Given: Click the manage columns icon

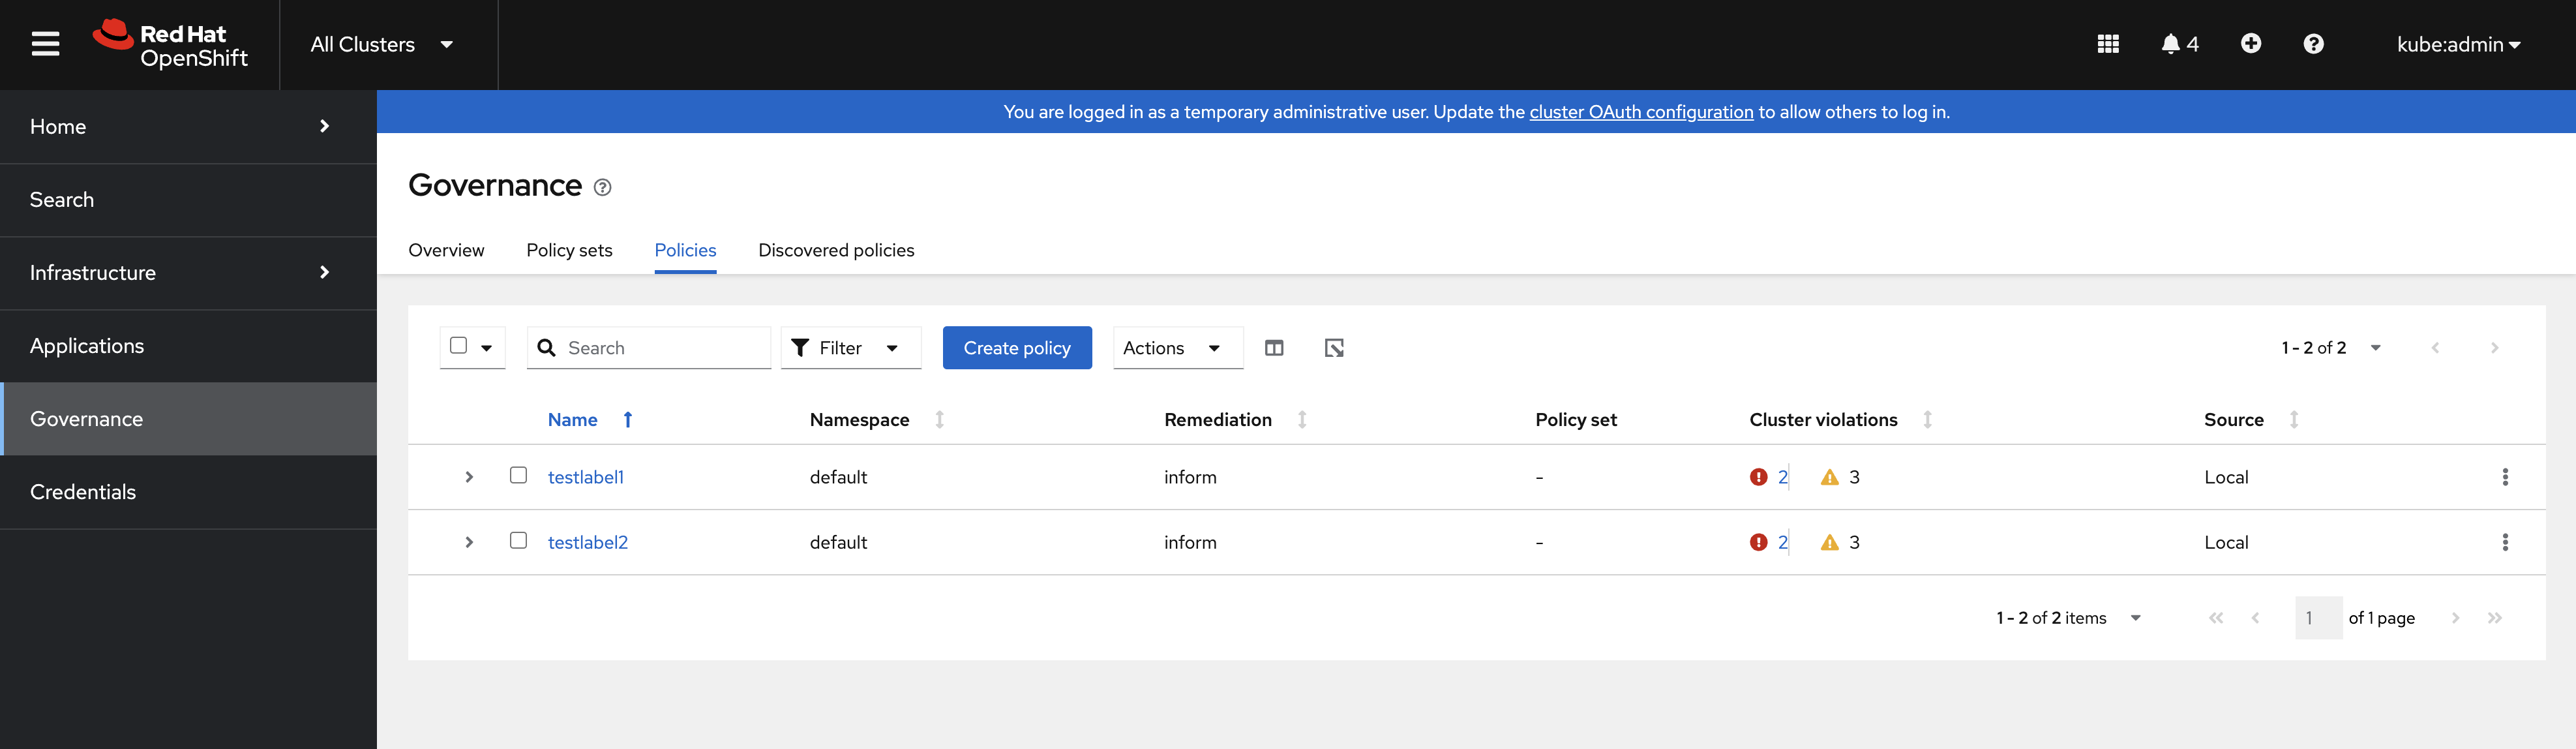Looking at the screenshot, I should pos(1273,348).
